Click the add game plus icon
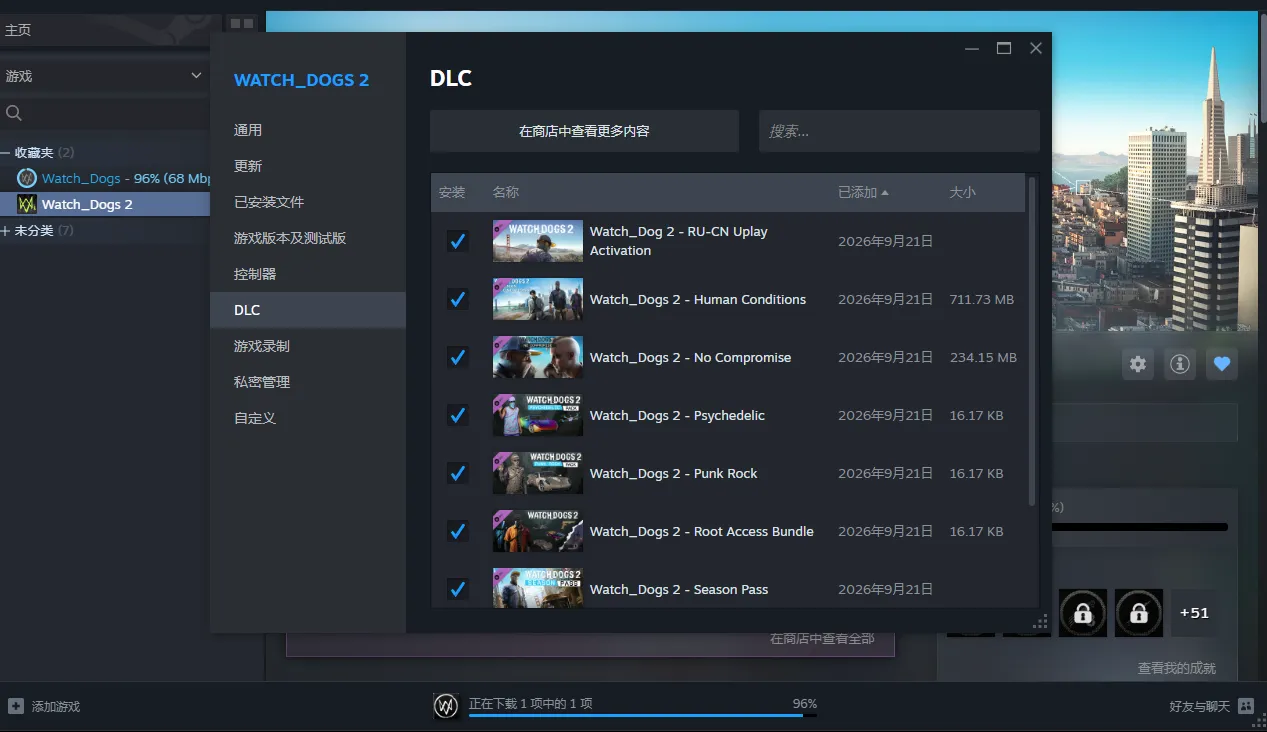This screenshot has height=732, width=1267. pyautogui.click(x=15, y=706)
